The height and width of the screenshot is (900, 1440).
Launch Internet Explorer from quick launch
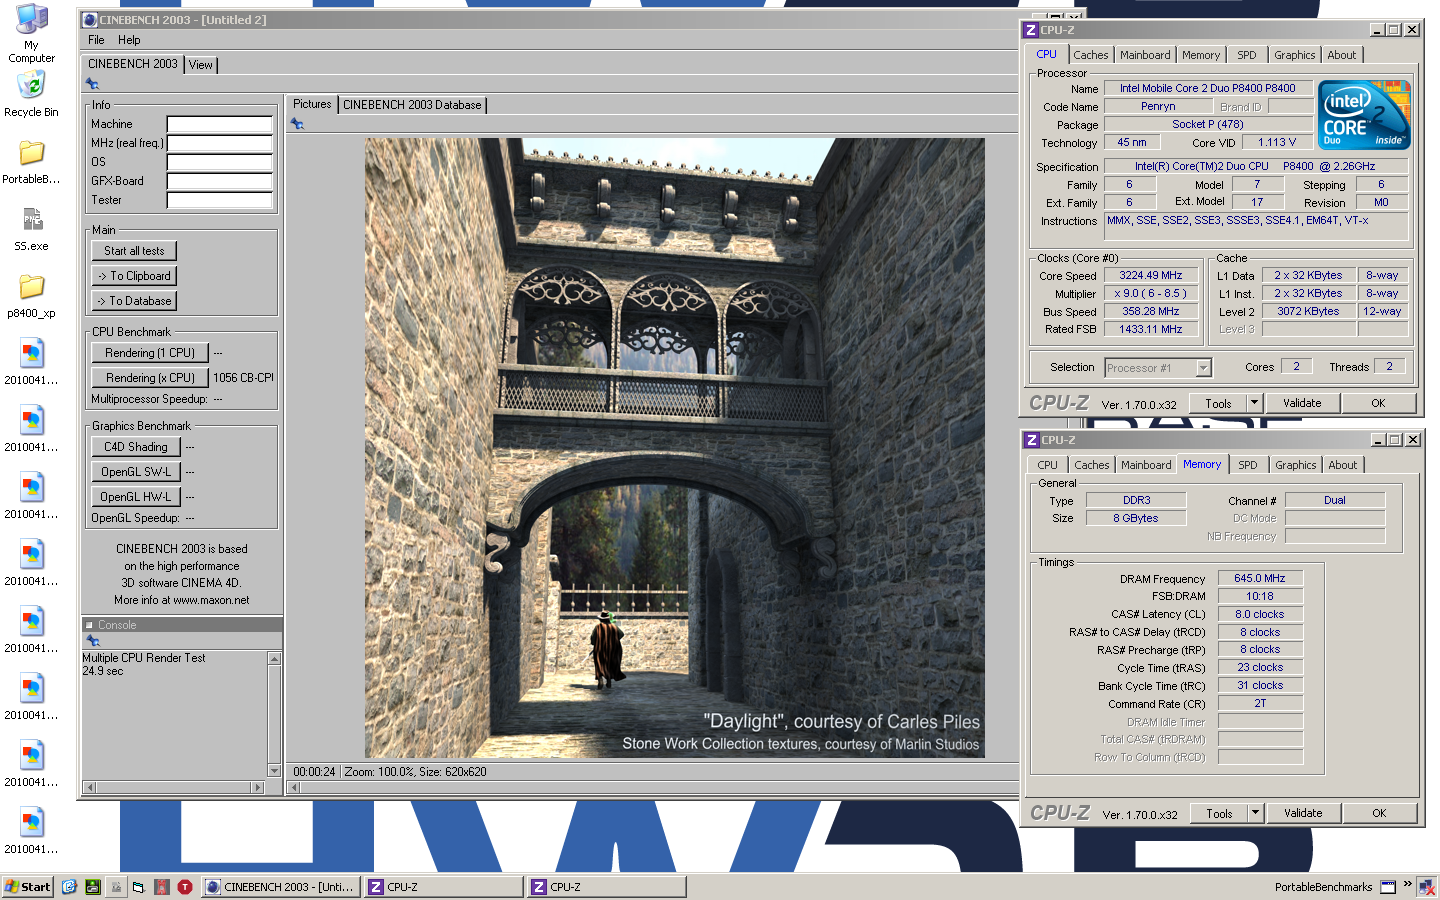[x=69, y=887]
